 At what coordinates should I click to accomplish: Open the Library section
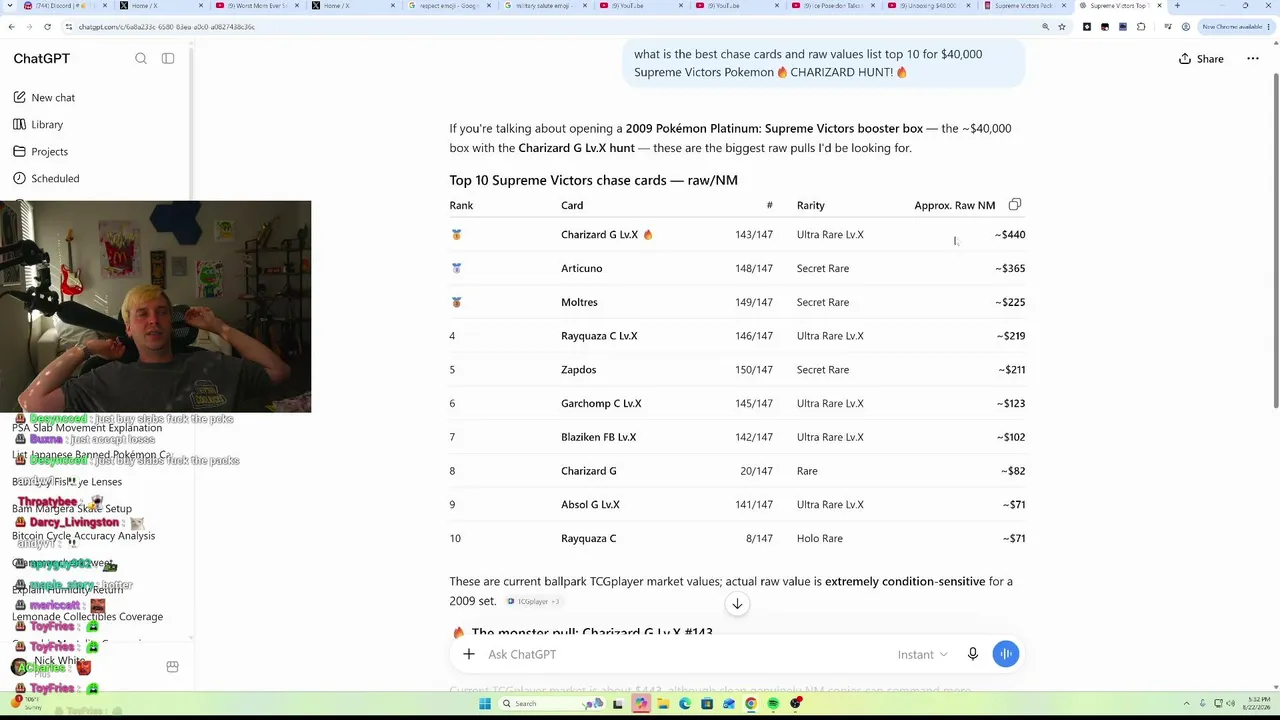pos(39,125)
